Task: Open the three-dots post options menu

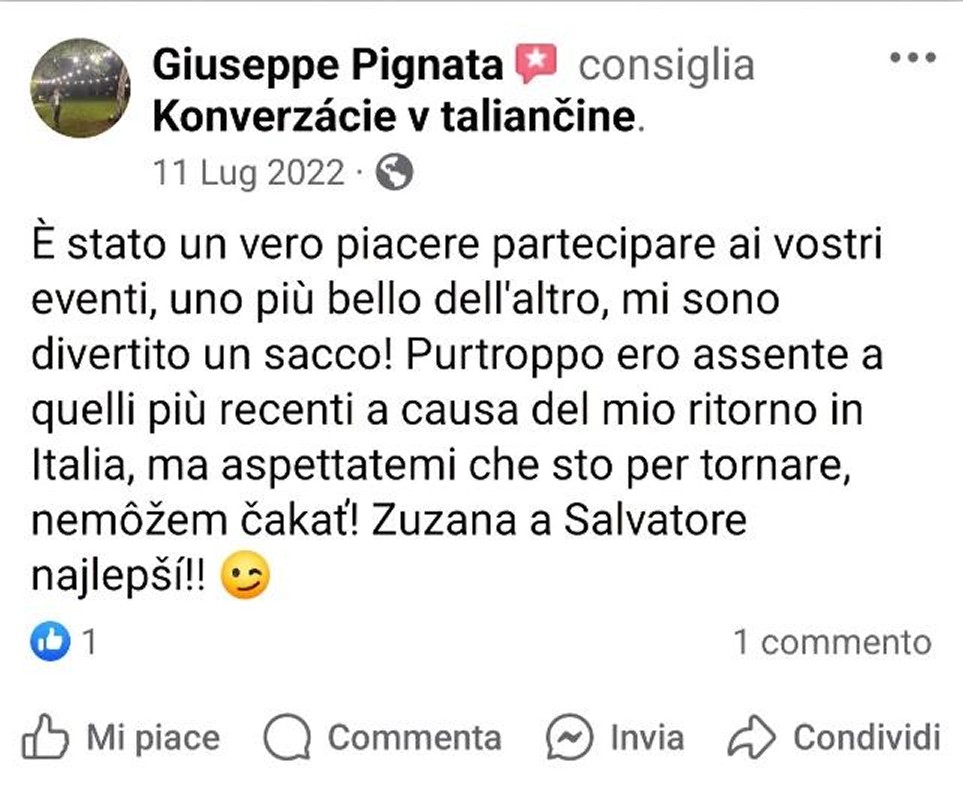Action: coord(913,58)
